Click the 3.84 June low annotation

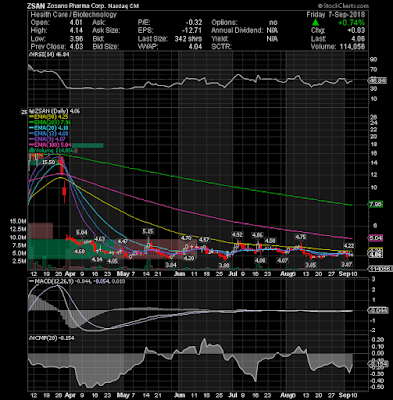(x=171, y=265)
